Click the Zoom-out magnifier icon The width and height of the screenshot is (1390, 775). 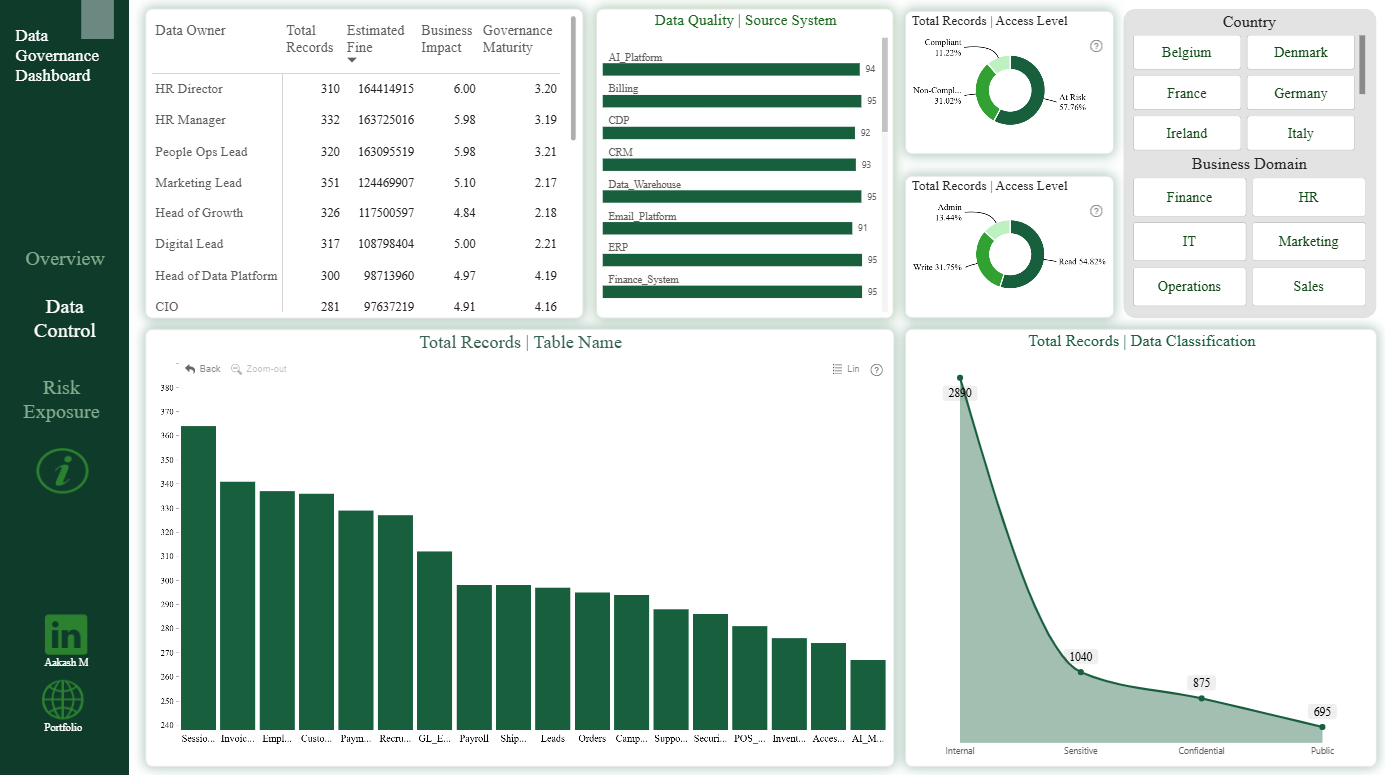[237, 369]
